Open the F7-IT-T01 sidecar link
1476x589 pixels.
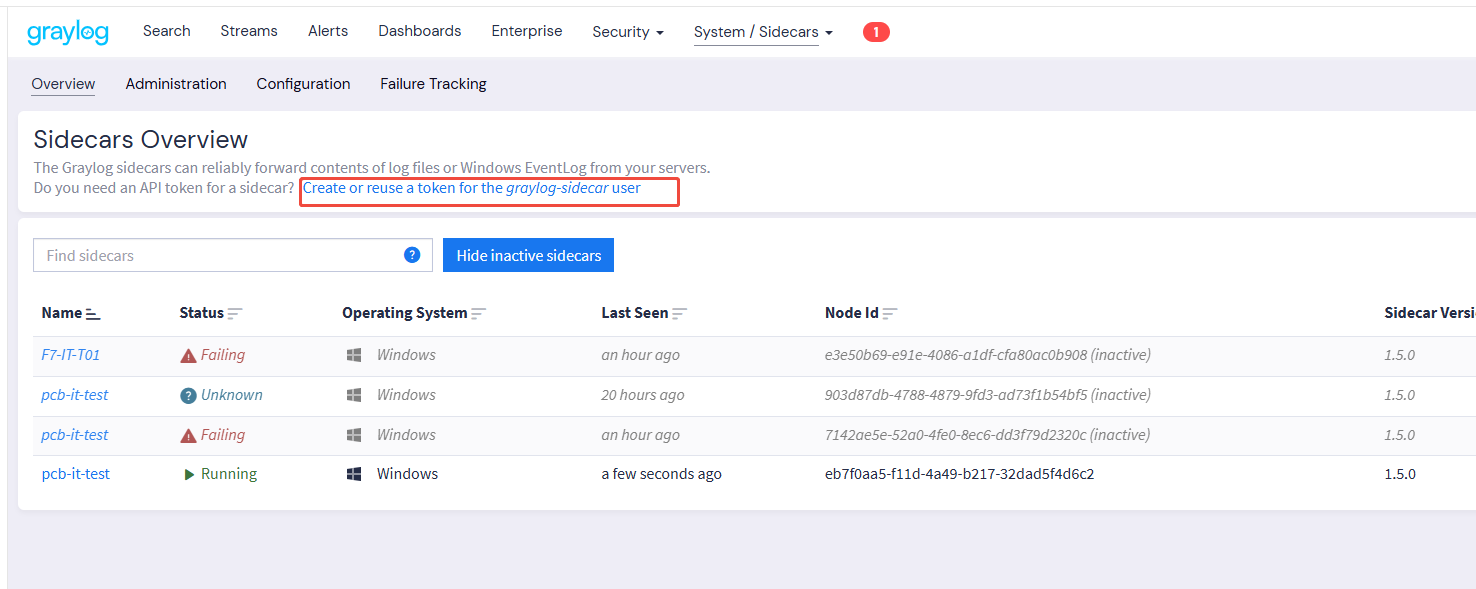coord(71,355)
